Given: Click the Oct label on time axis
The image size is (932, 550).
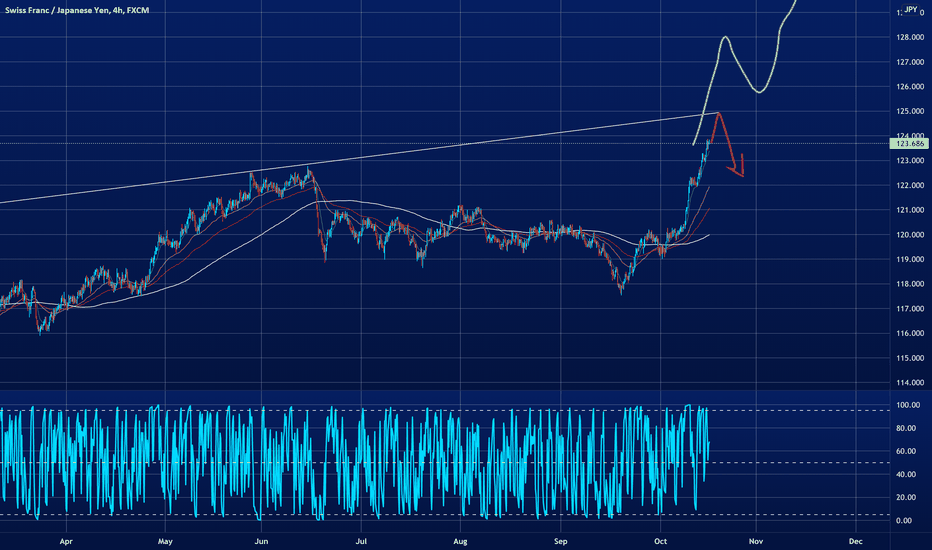Looking at the screenshot, I should point(660,541).
